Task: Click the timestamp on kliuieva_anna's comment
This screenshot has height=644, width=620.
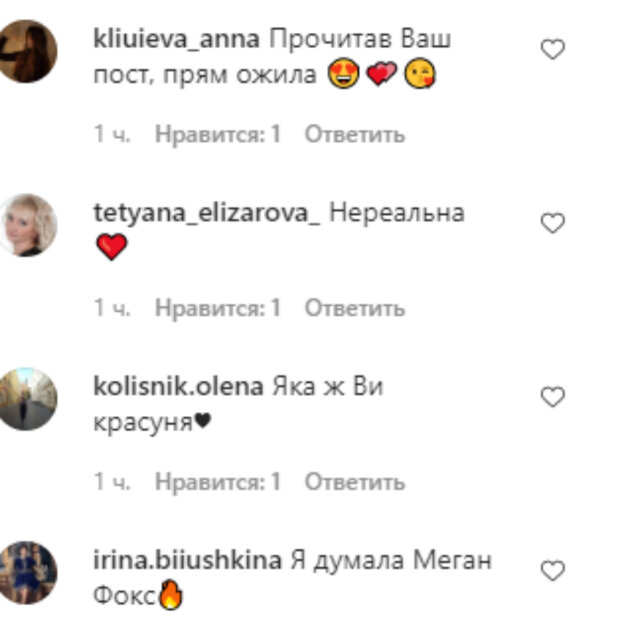Action: pyautogui.click(x=112, y=134)
